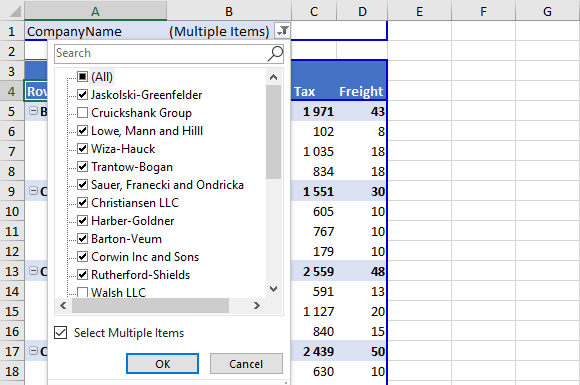Select column E header

tap(419, 11)
